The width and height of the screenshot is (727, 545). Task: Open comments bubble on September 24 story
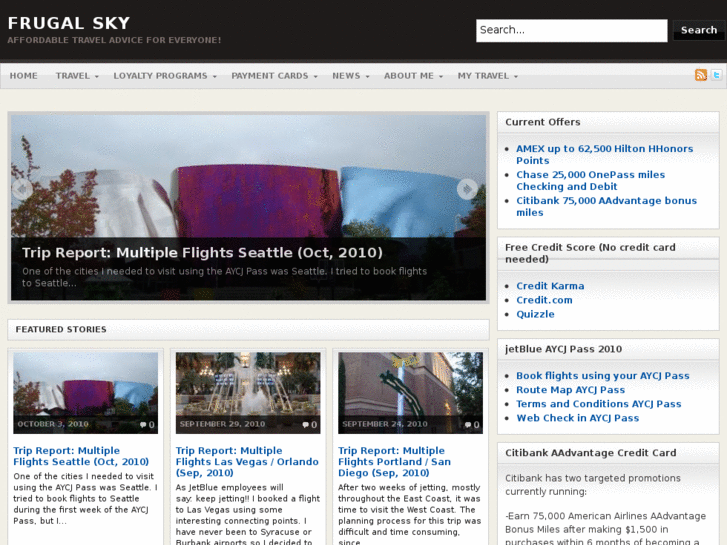coord(472,424)
